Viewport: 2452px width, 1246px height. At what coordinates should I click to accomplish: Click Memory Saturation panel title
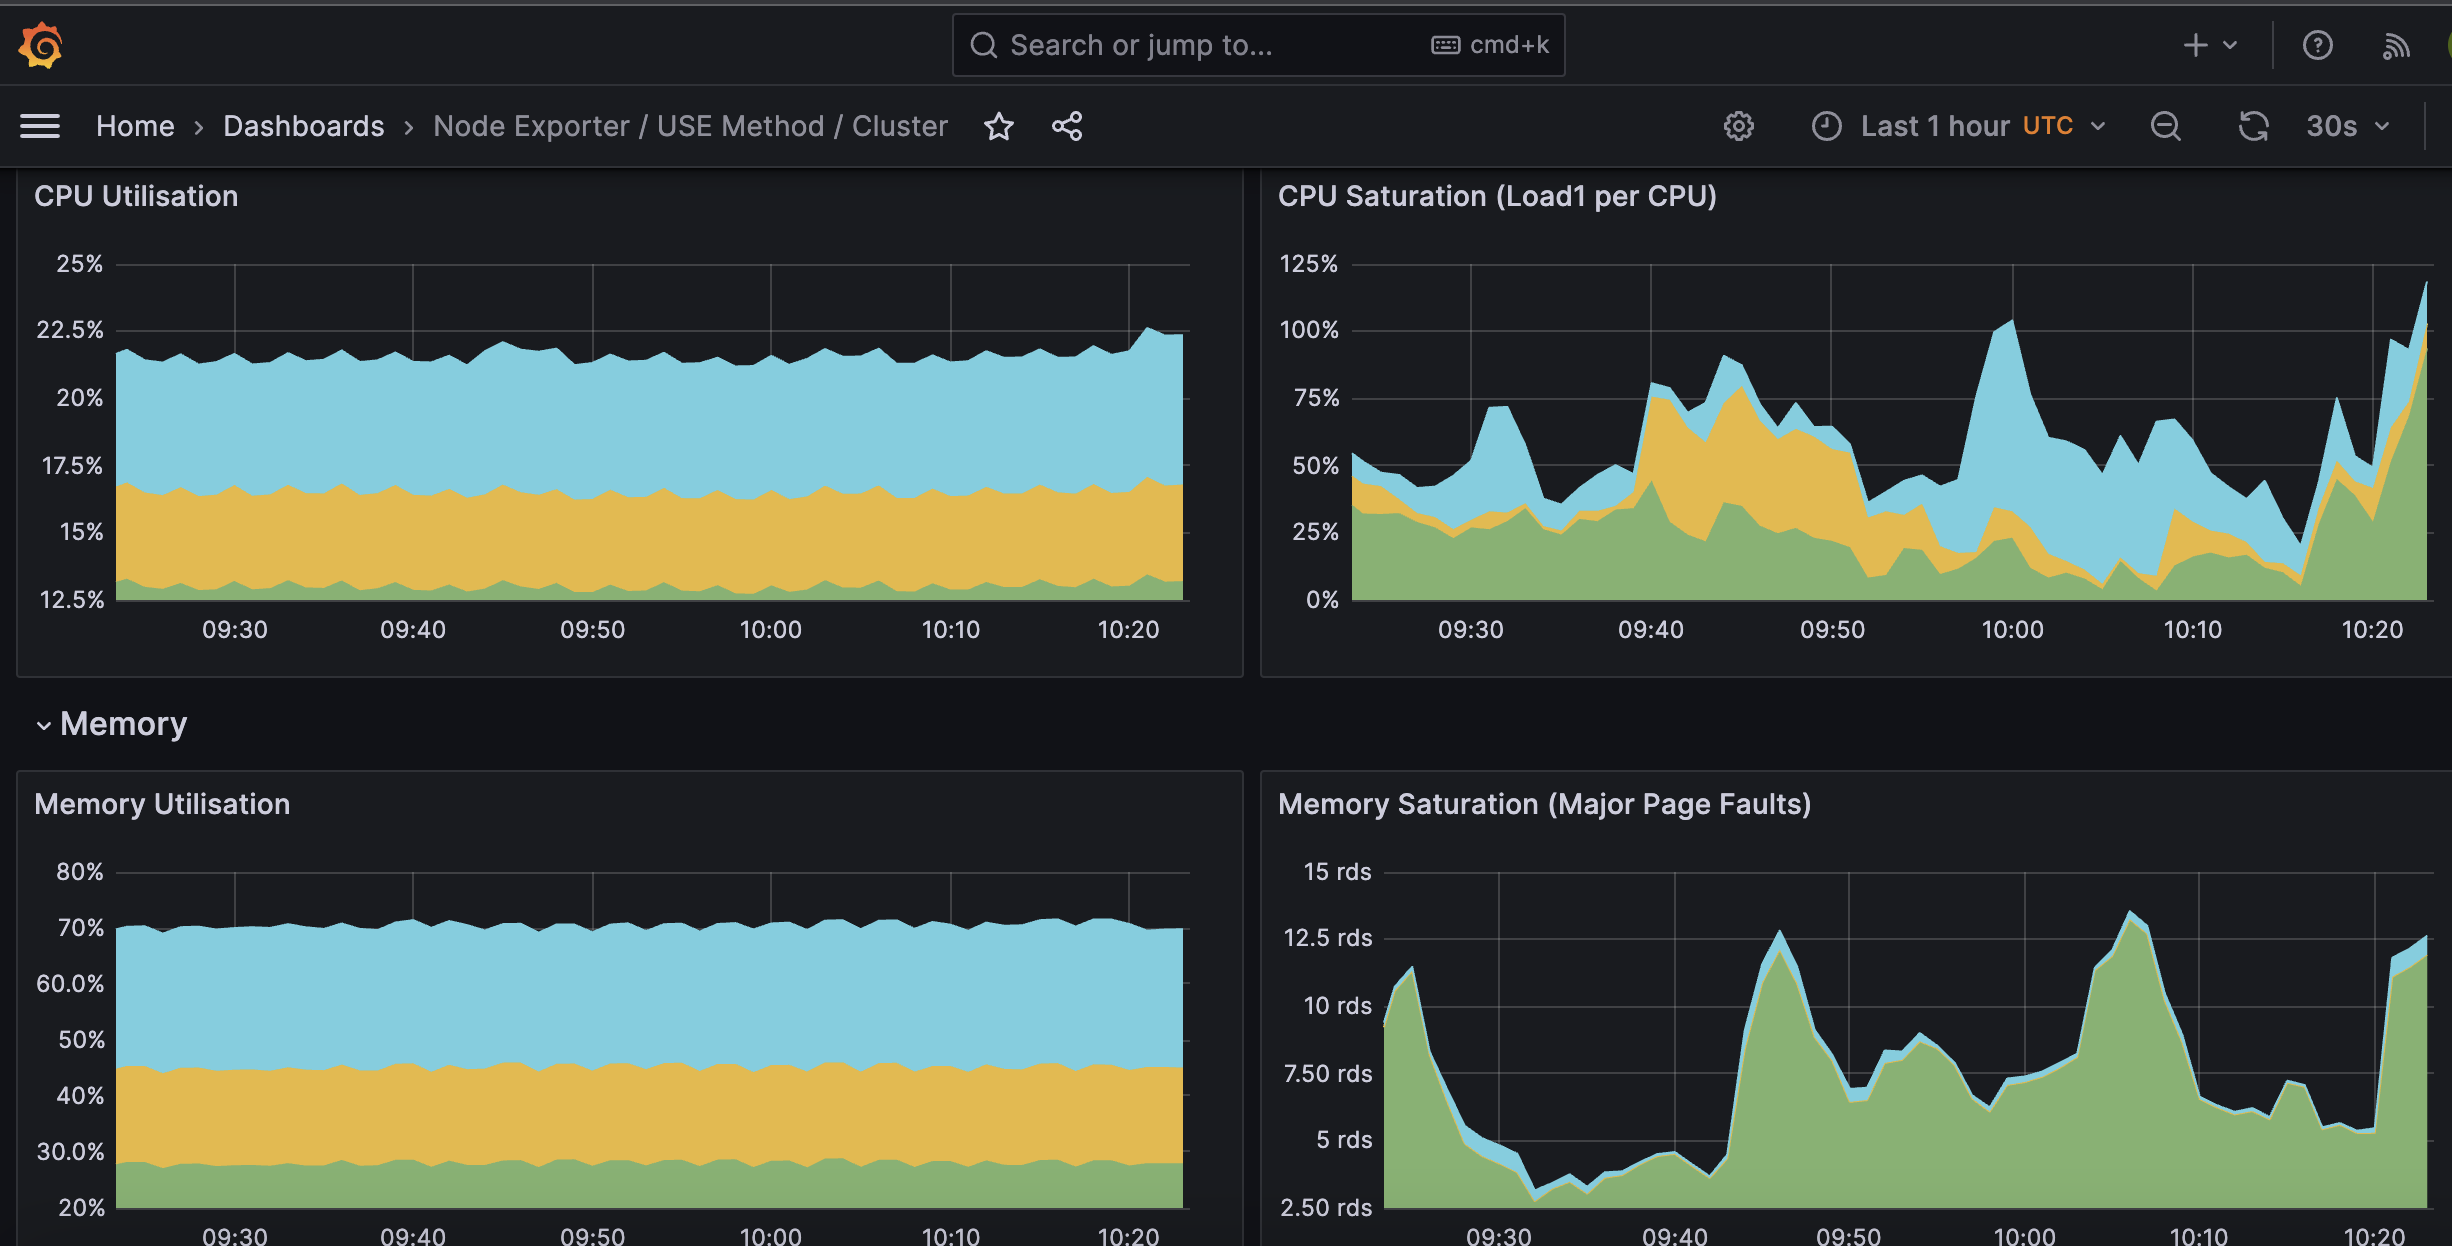[1543, 804]
